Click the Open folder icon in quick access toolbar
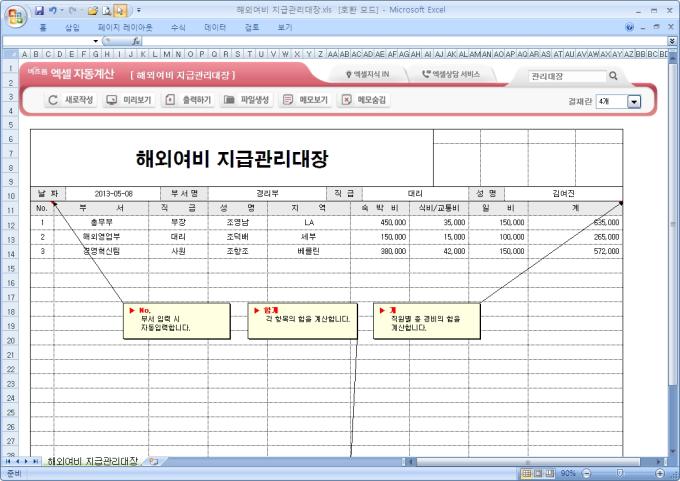 pos(92,10)
